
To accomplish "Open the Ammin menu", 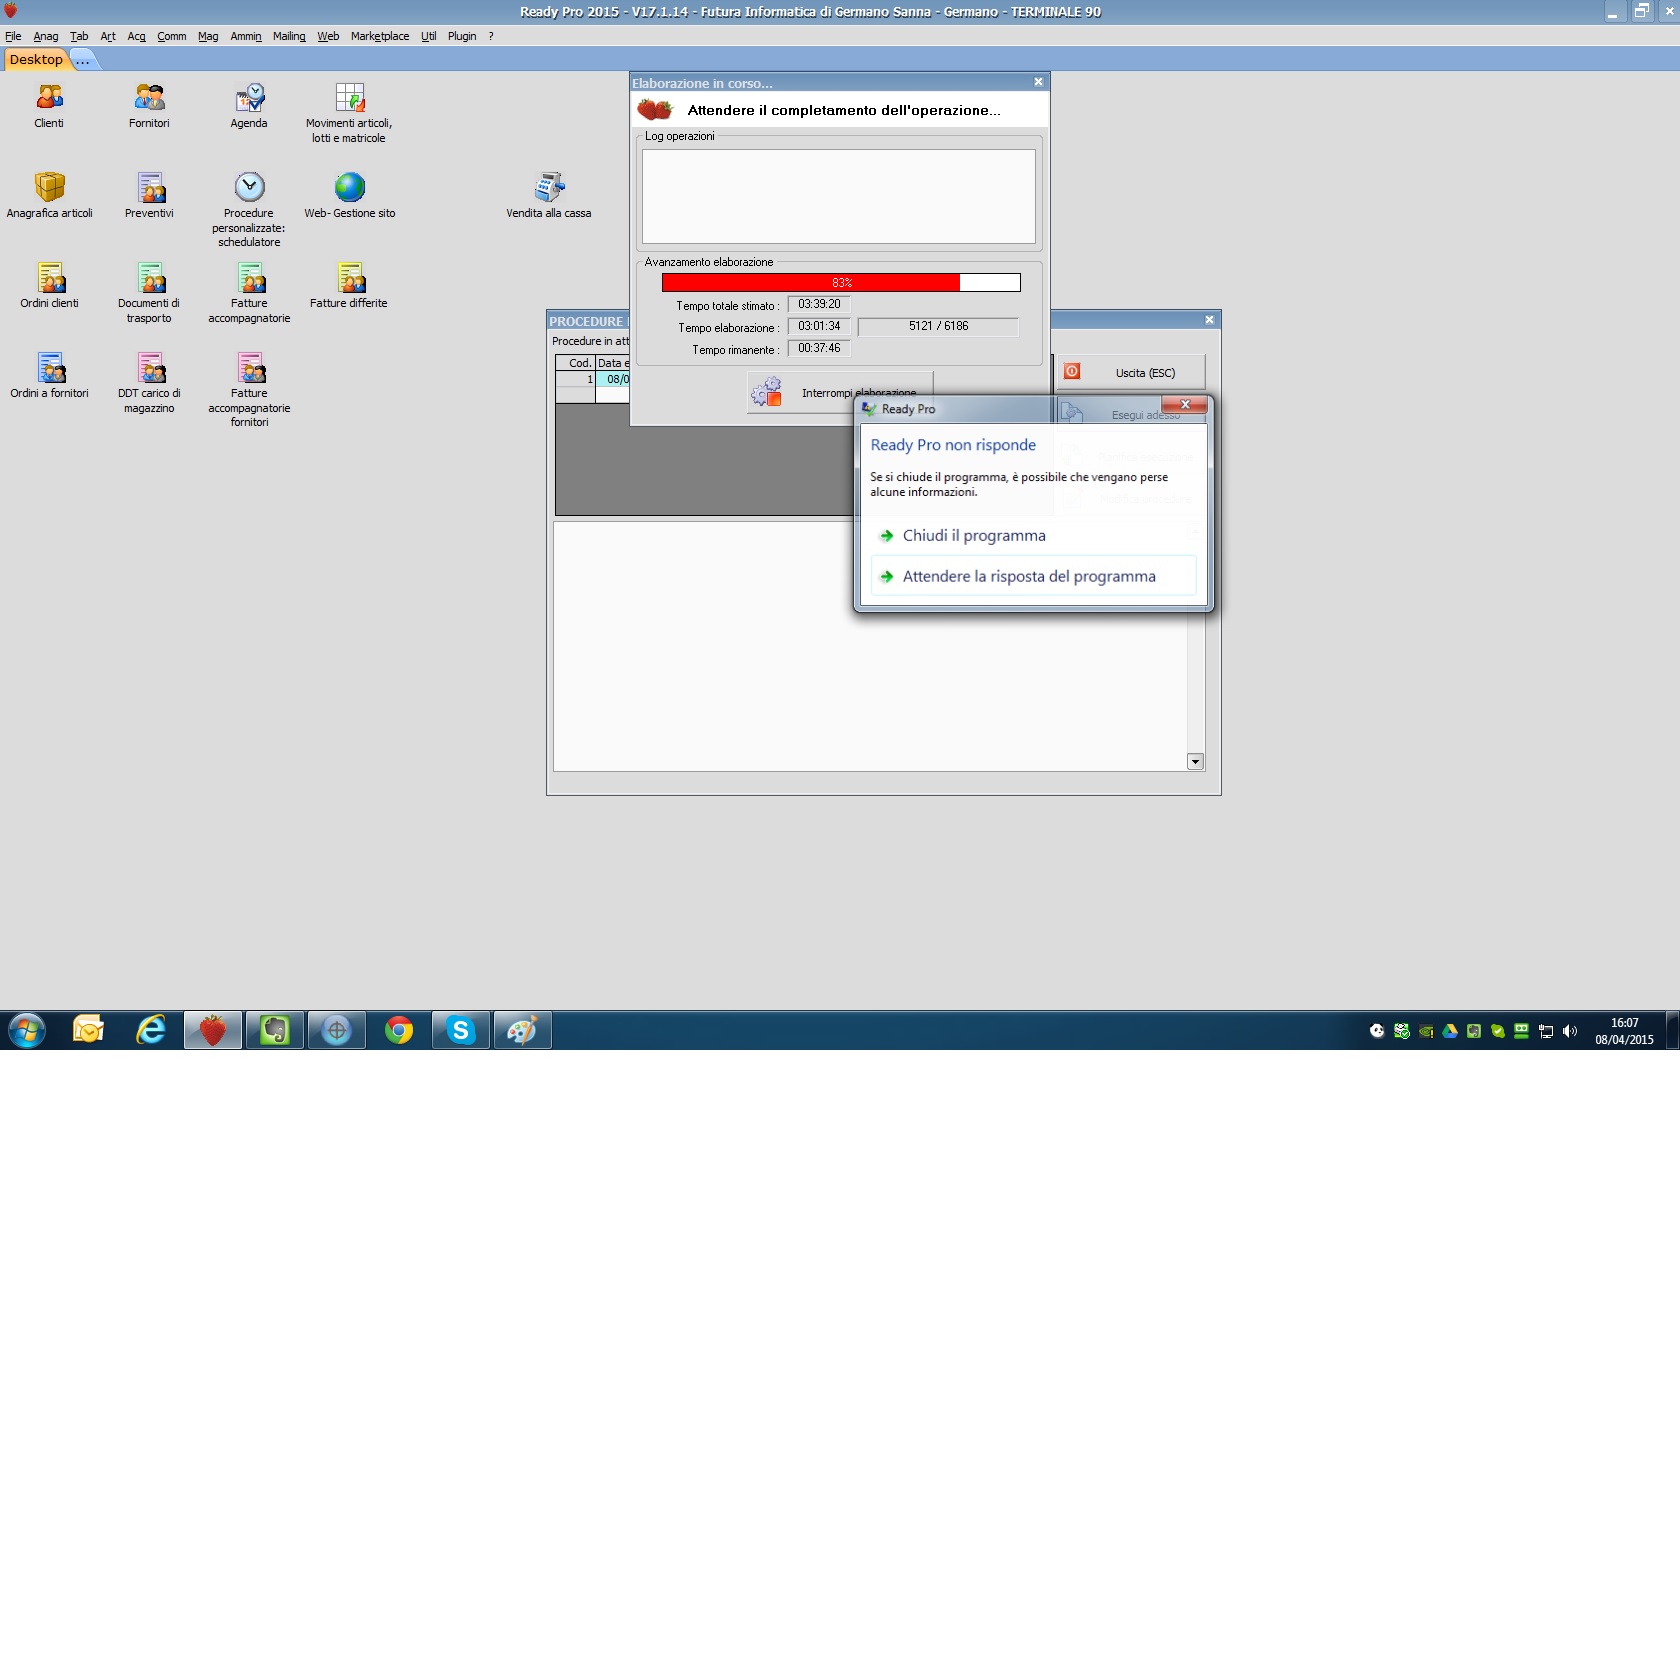I will pos(246,36).
